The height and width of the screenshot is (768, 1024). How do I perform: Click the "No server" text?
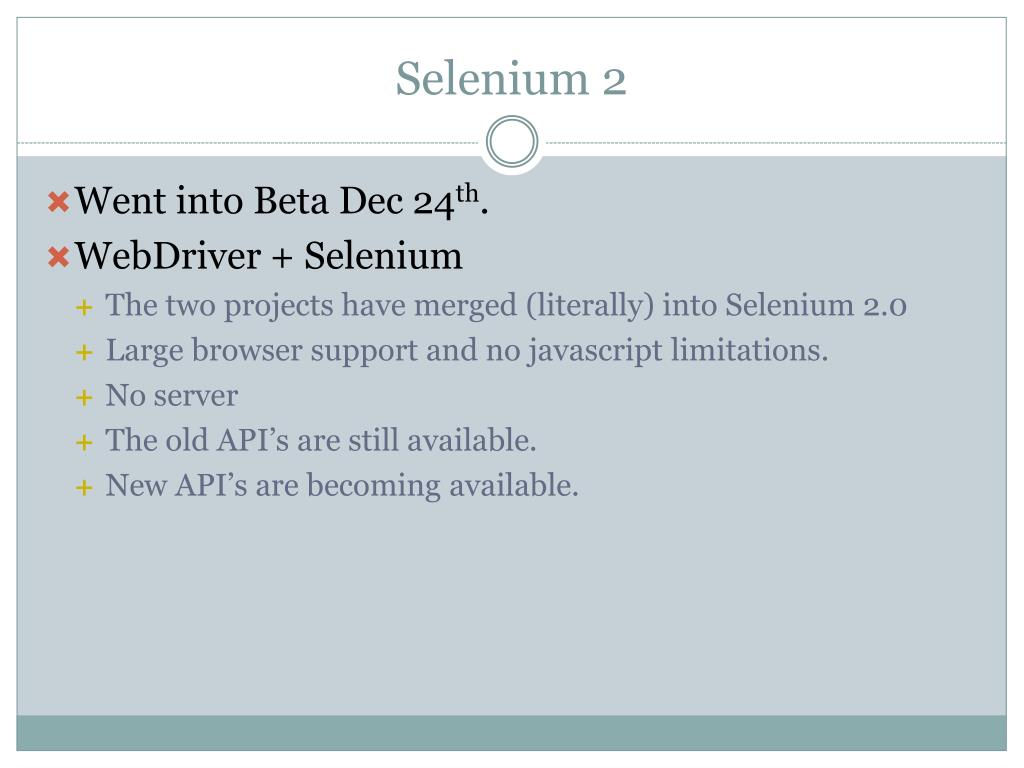(172, 396)
